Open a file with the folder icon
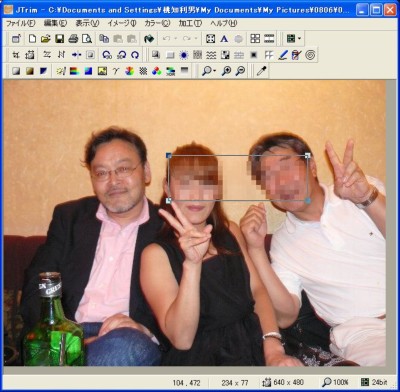This screenshot has width=400, height=392. [45, 39]
